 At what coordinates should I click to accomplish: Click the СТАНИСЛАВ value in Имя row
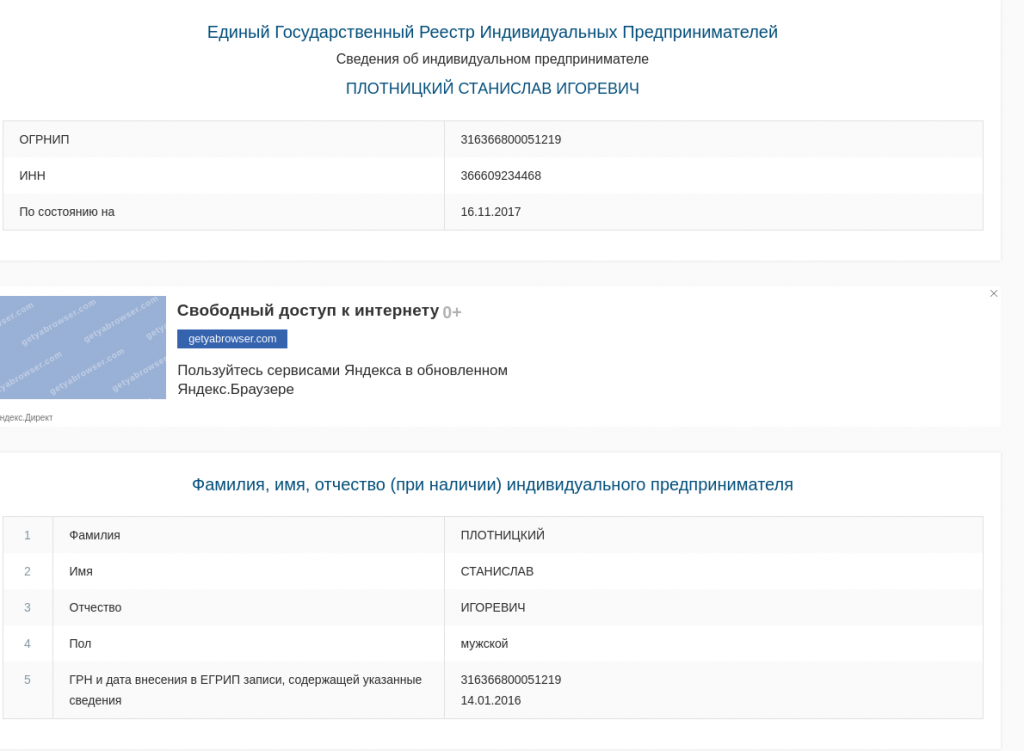pyautogui.click(x=497, y=571)
